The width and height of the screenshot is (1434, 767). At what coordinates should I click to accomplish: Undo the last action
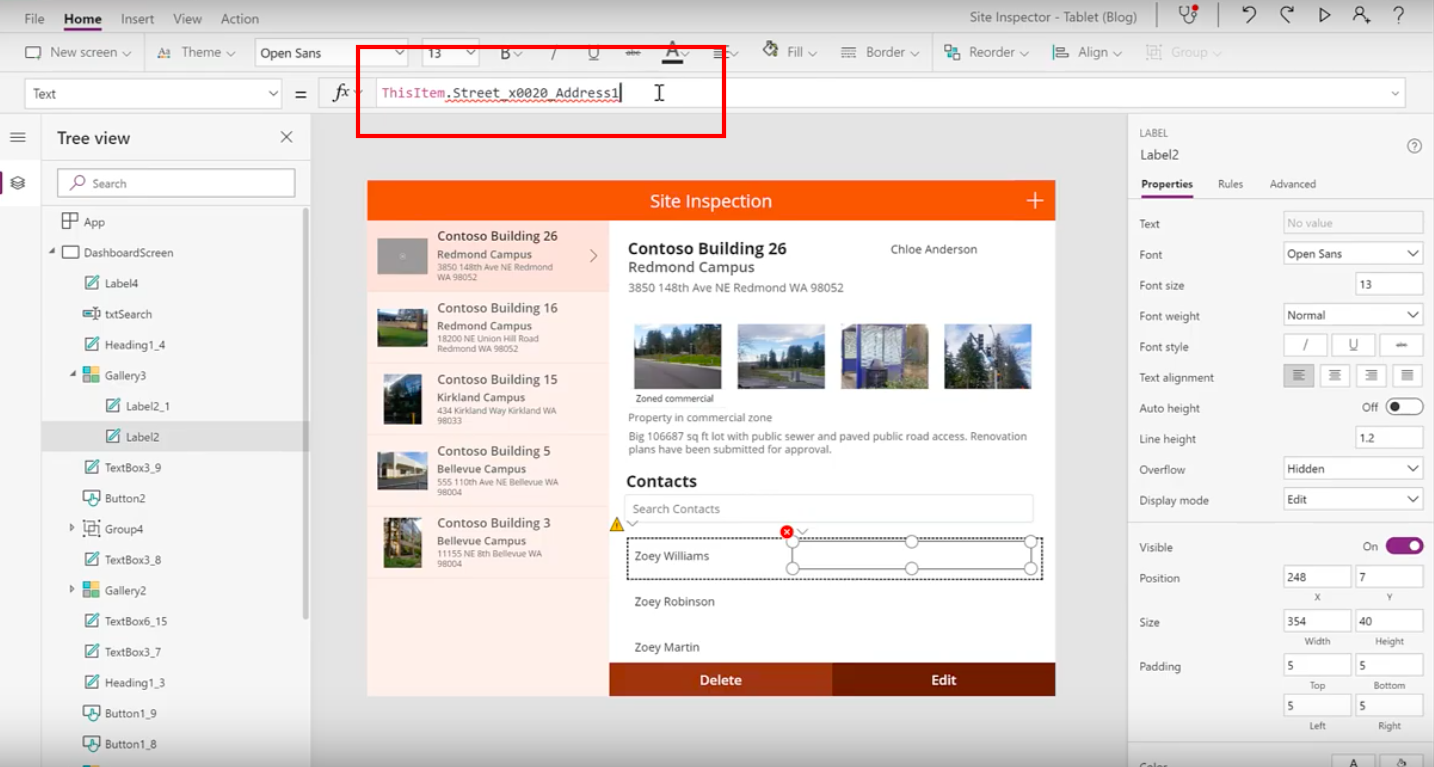(x=1249, y=15)
